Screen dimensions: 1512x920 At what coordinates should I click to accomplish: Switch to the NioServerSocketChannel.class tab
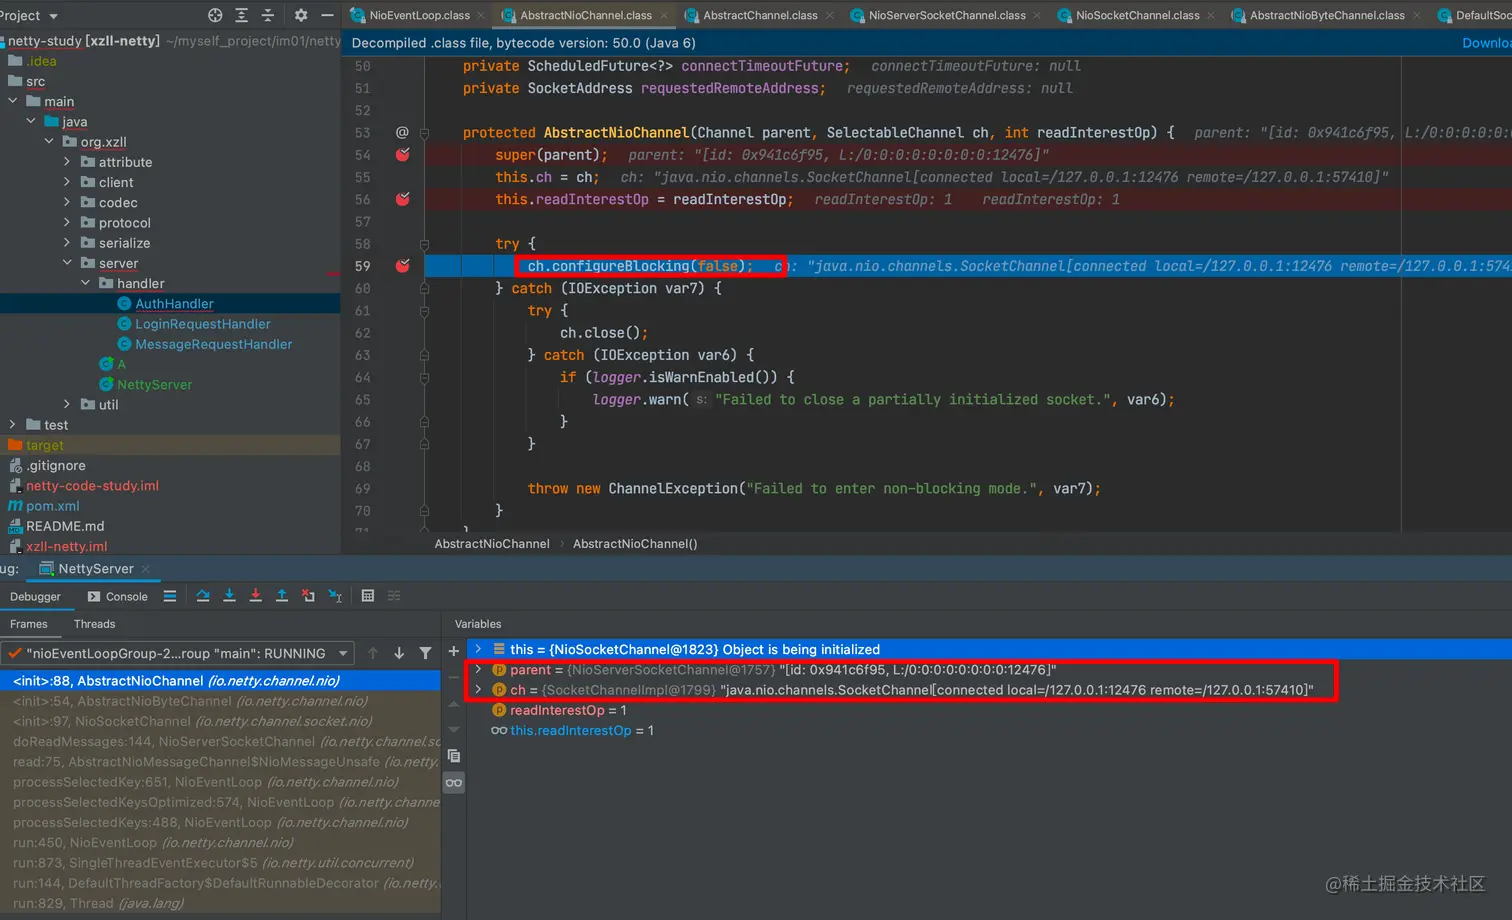[x=946, y=15]
